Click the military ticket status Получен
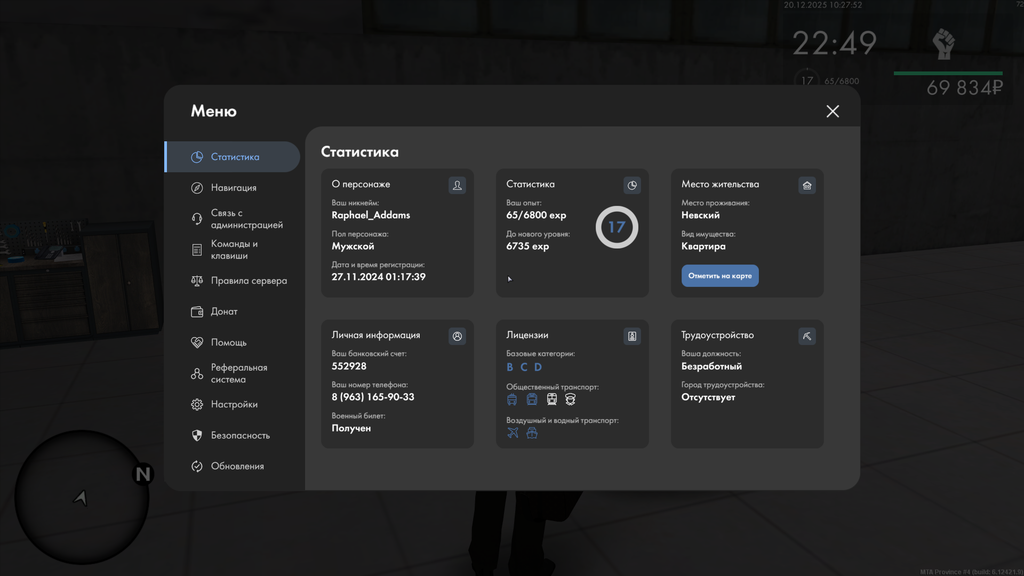This screenshot has height=576, width=1024. (351, 428)
